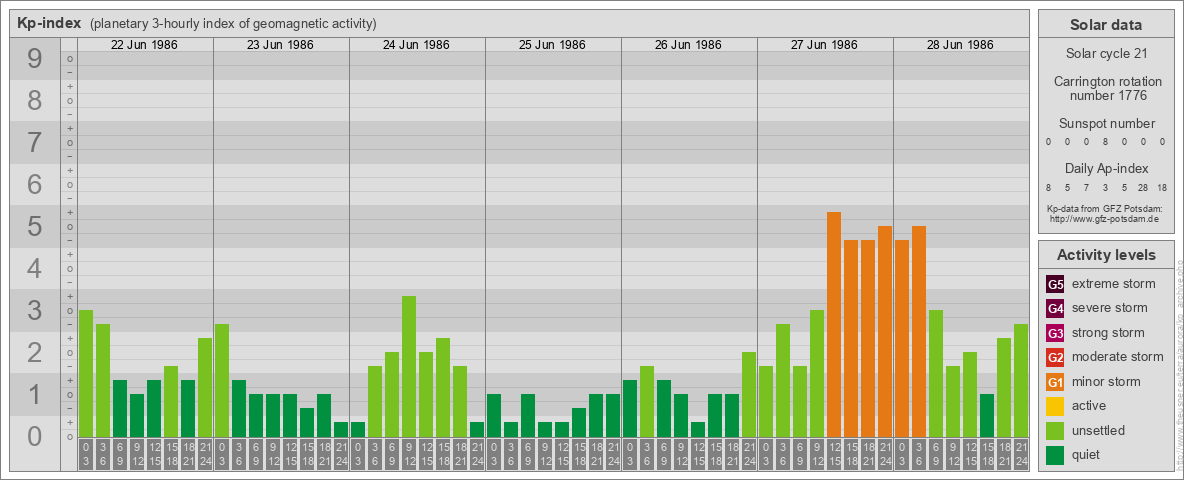Click the moderate storm legend label

[1118, 357]
